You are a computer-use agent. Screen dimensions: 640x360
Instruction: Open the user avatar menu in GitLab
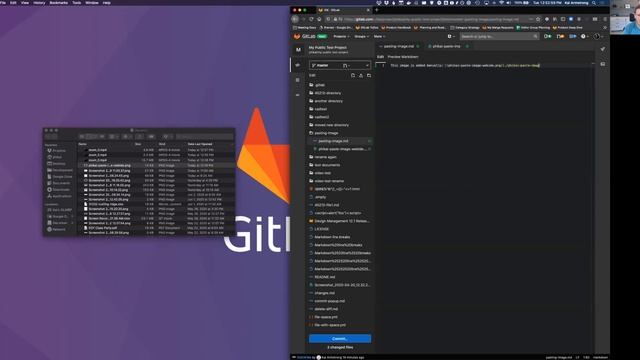coord(598,36)
